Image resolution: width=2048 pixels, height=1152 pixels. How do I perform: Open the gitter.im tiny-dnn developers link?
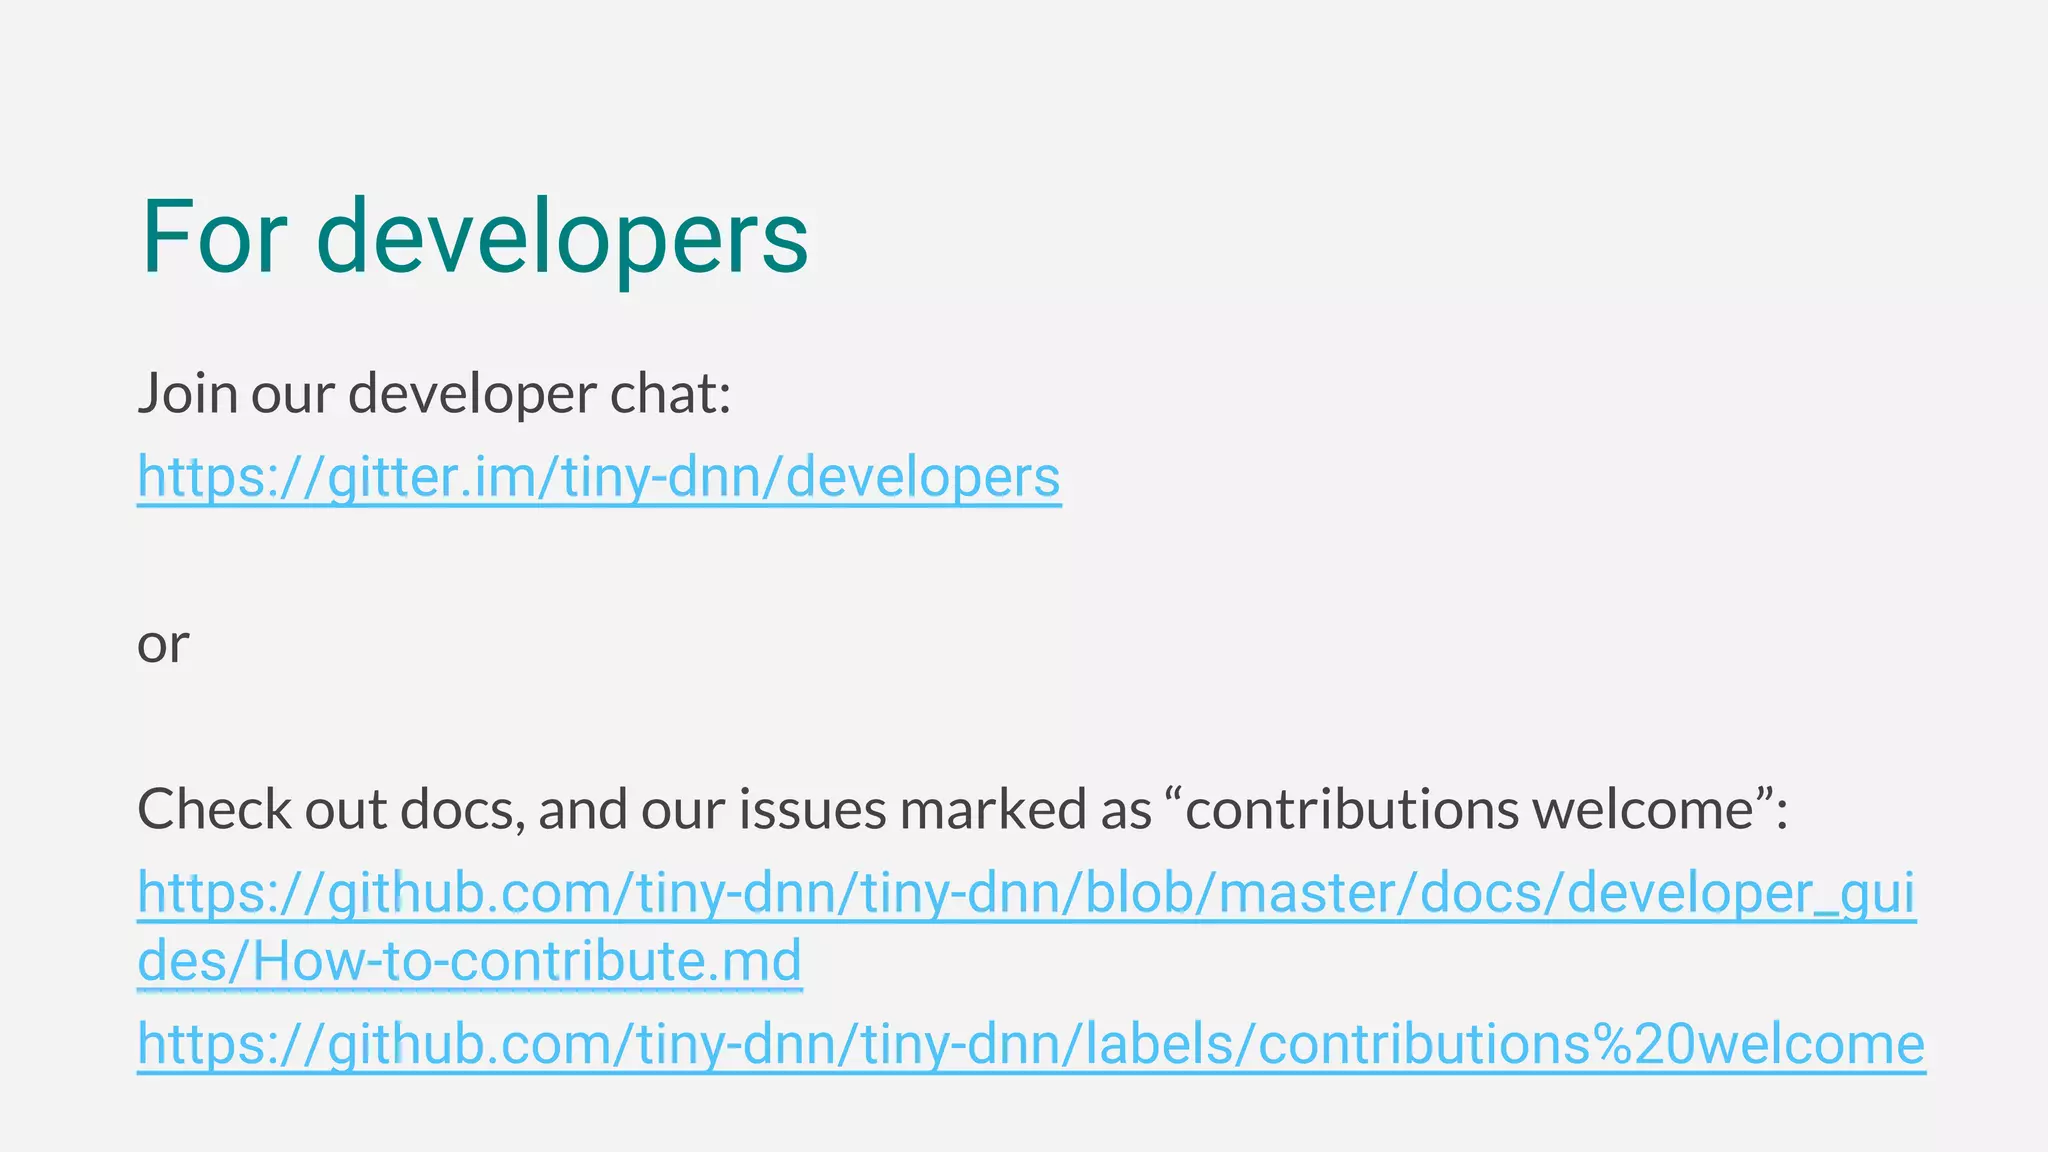[599, 478]
